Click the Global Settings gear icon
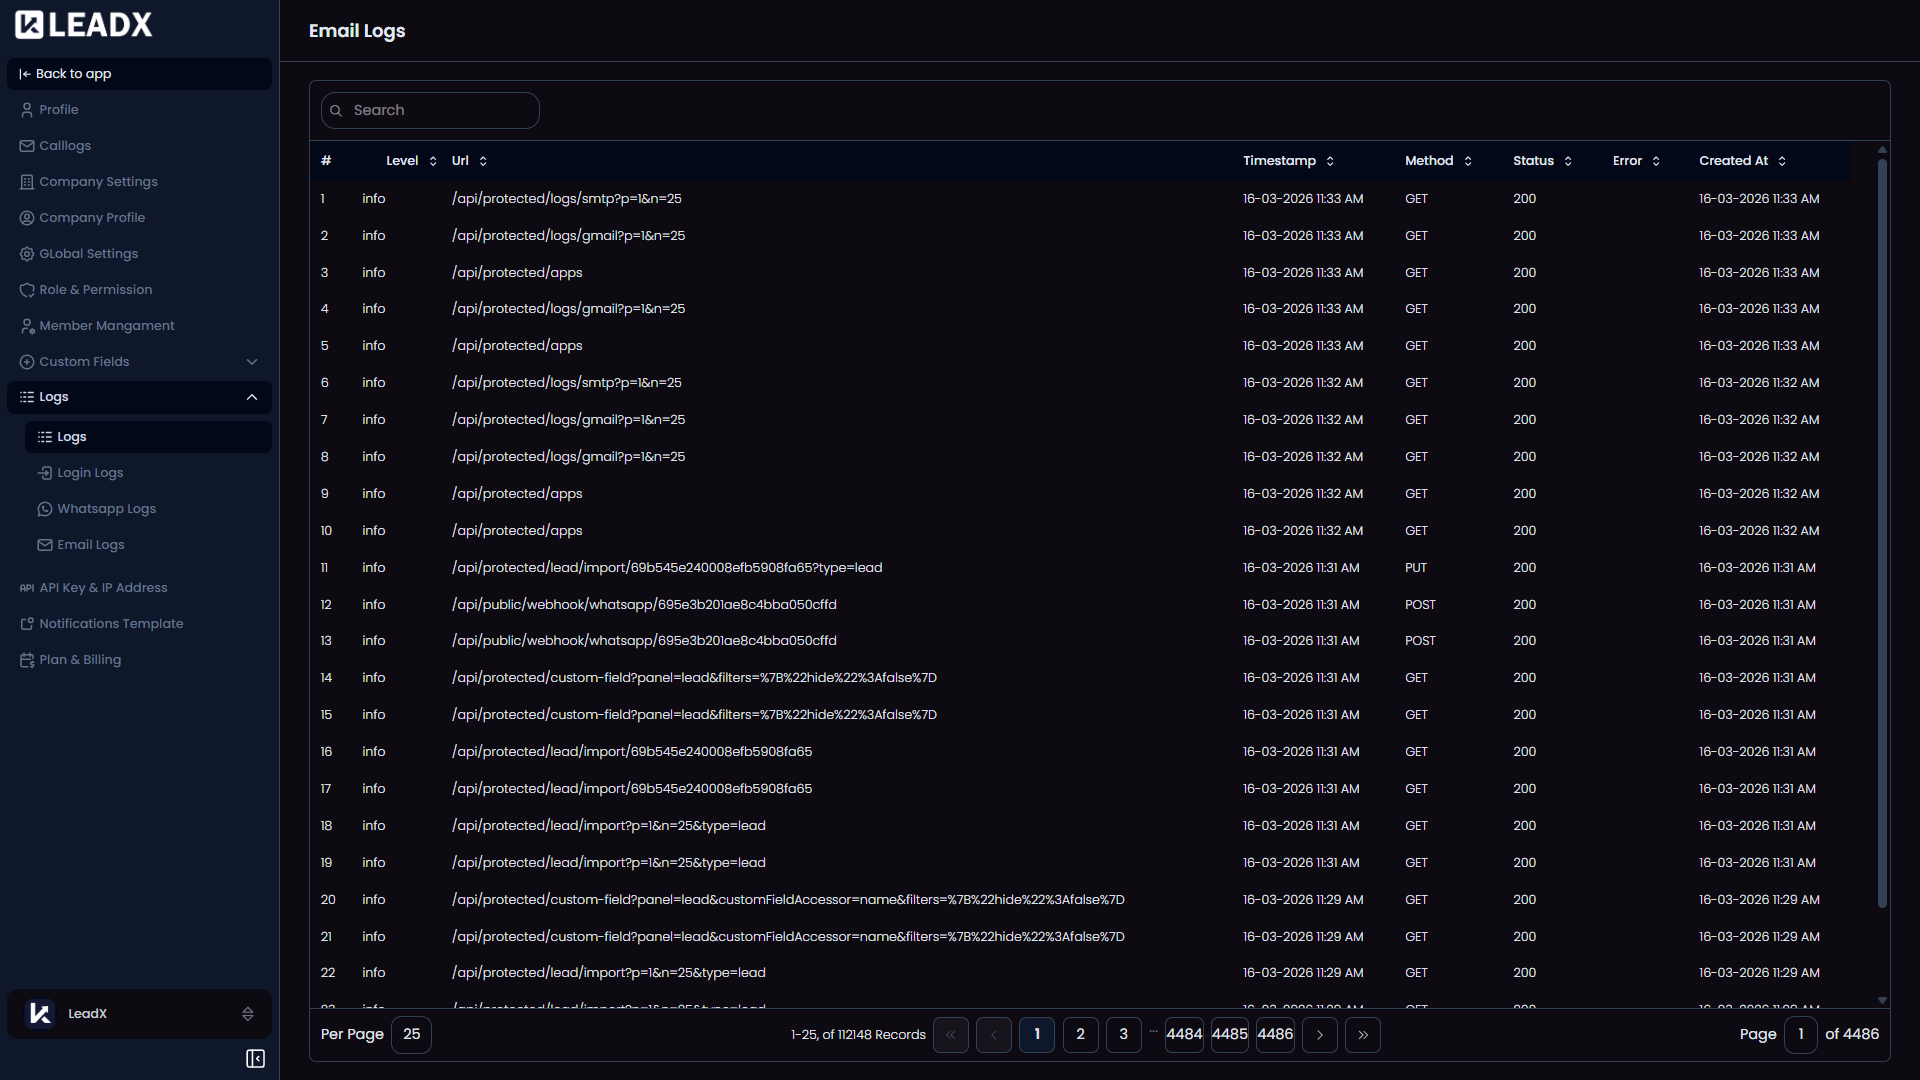The image size is (1920, 1080). (x=26, y=253)
